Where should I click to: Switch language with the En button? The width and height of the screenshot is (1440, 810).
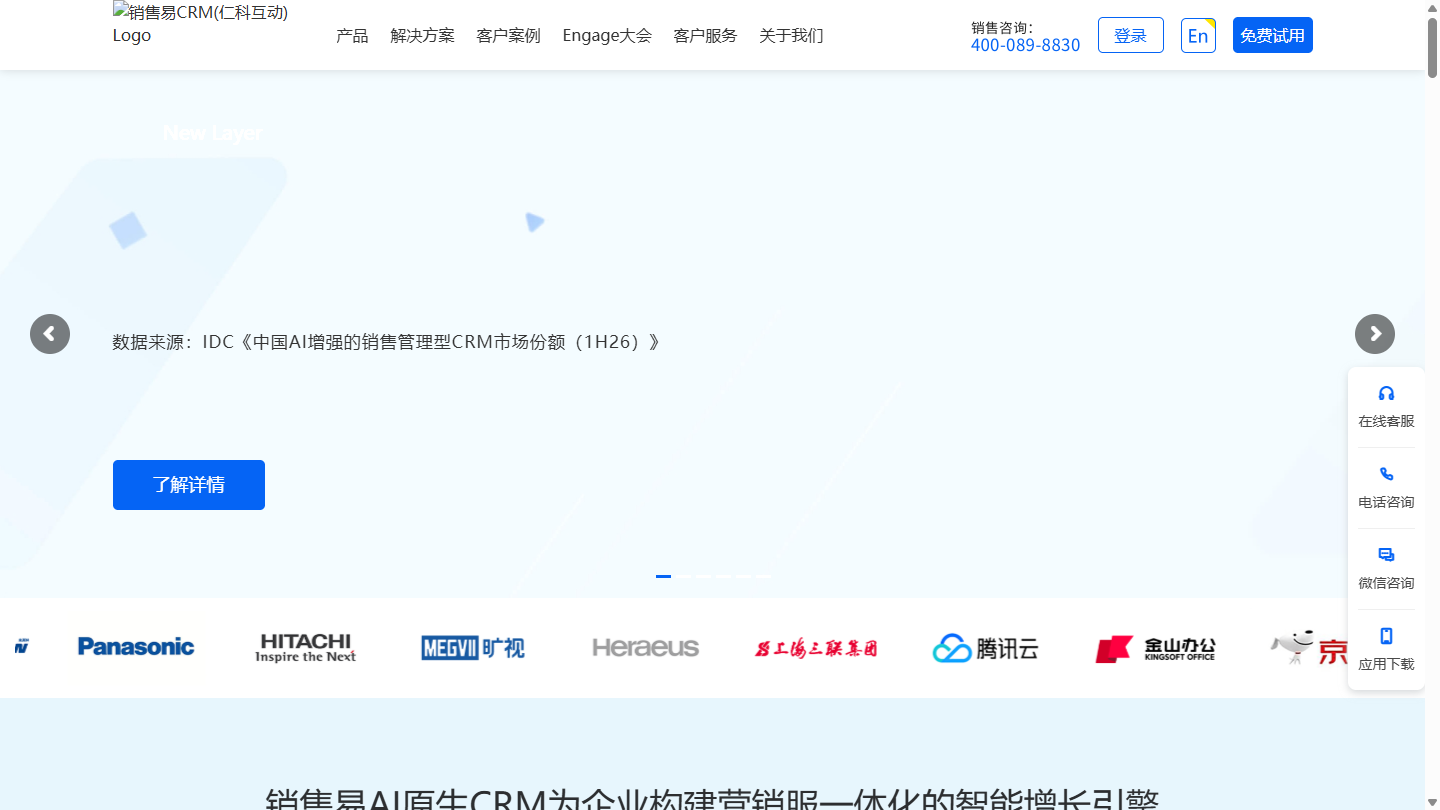1198,35
